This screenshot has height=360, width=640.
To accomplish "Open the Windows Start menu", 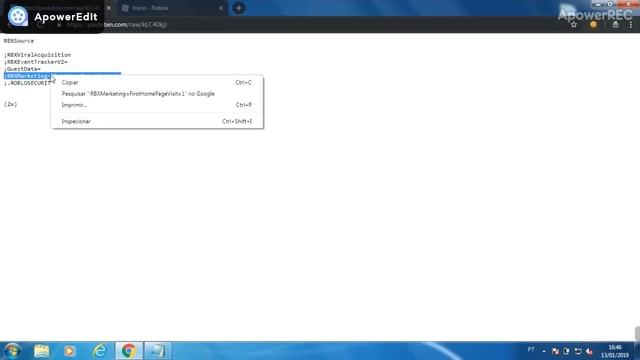I will [12, 351].
